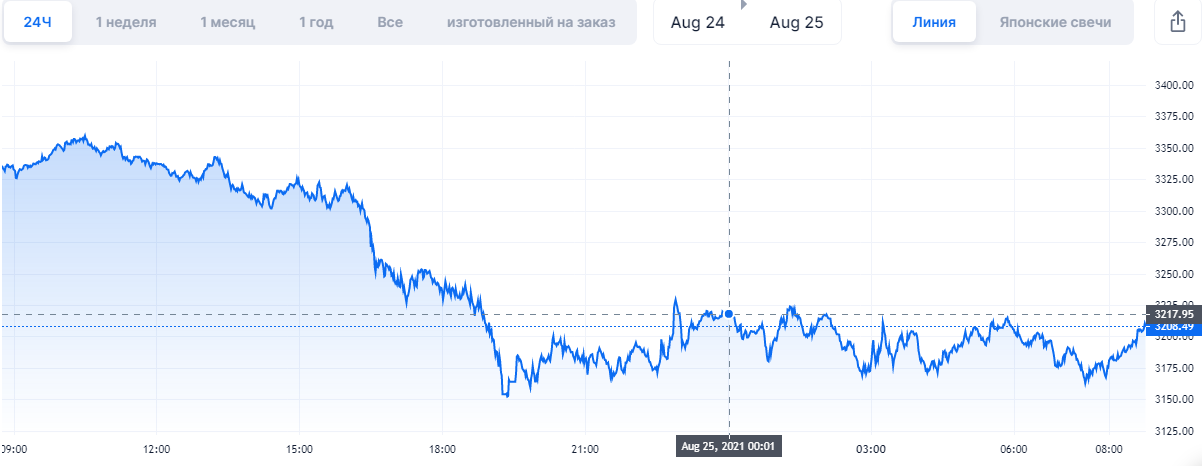
Task: Open the Aug 24 start date picker
Action: click(x=698, y=23)
